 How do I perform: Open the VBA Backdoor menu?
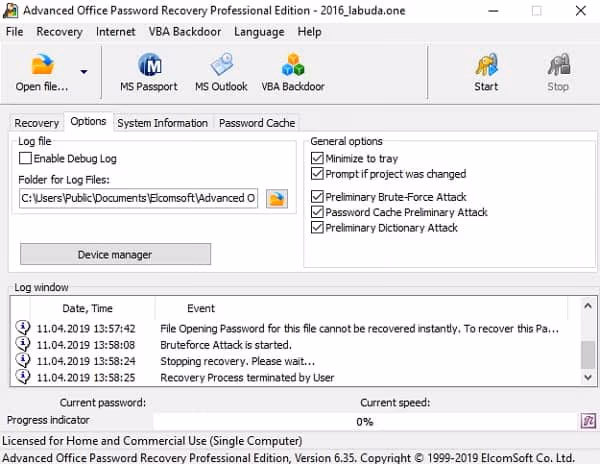click(x=185, y=32)
